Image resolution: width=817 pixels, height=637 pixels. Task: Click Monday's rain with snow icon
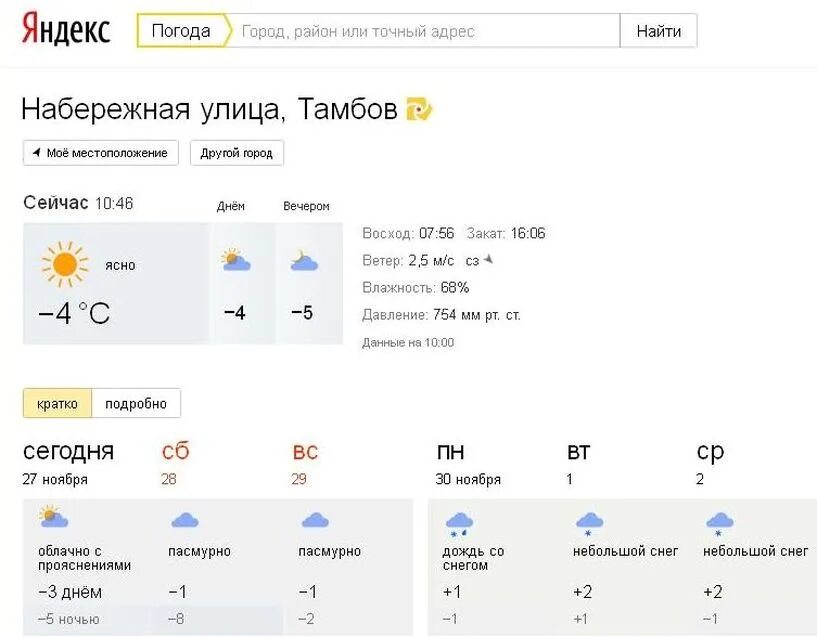(x=459, y=521)
